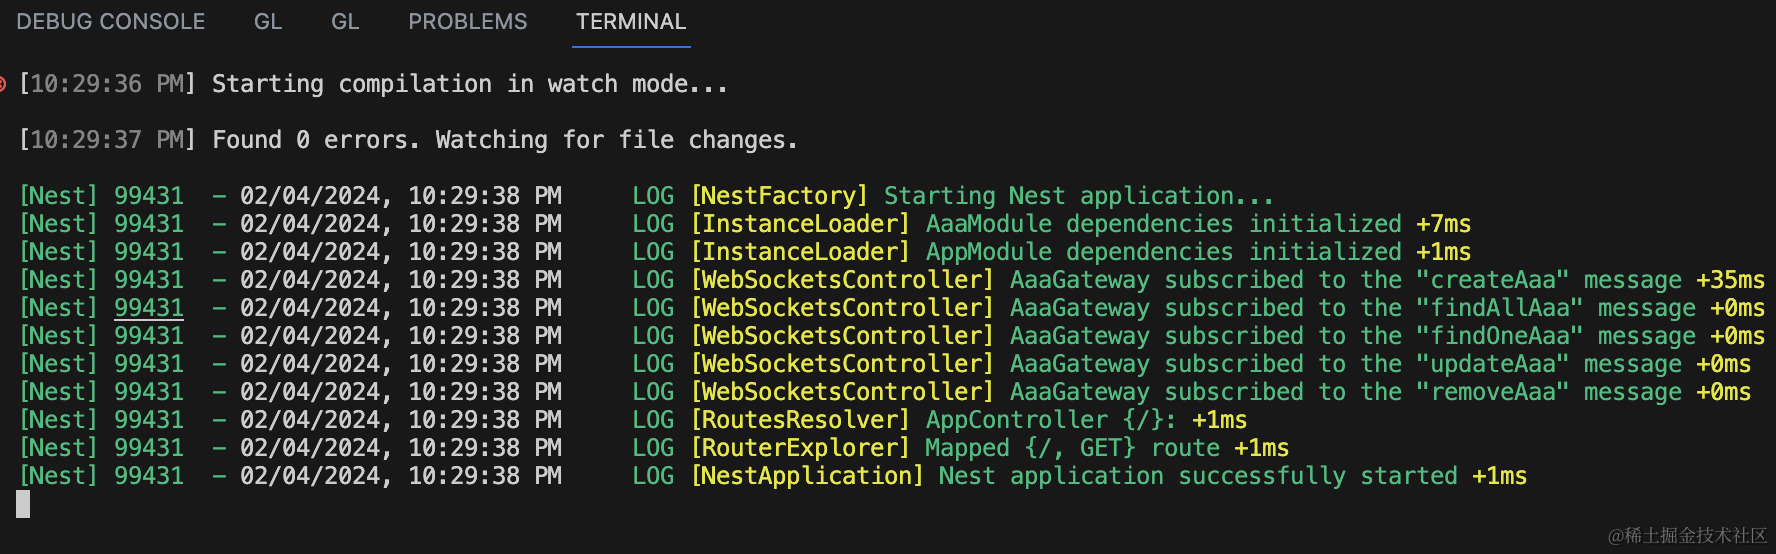Click the underlined 99431 process ID link
This screenshot has width=1776, height=554.
(x=149, y=308)
